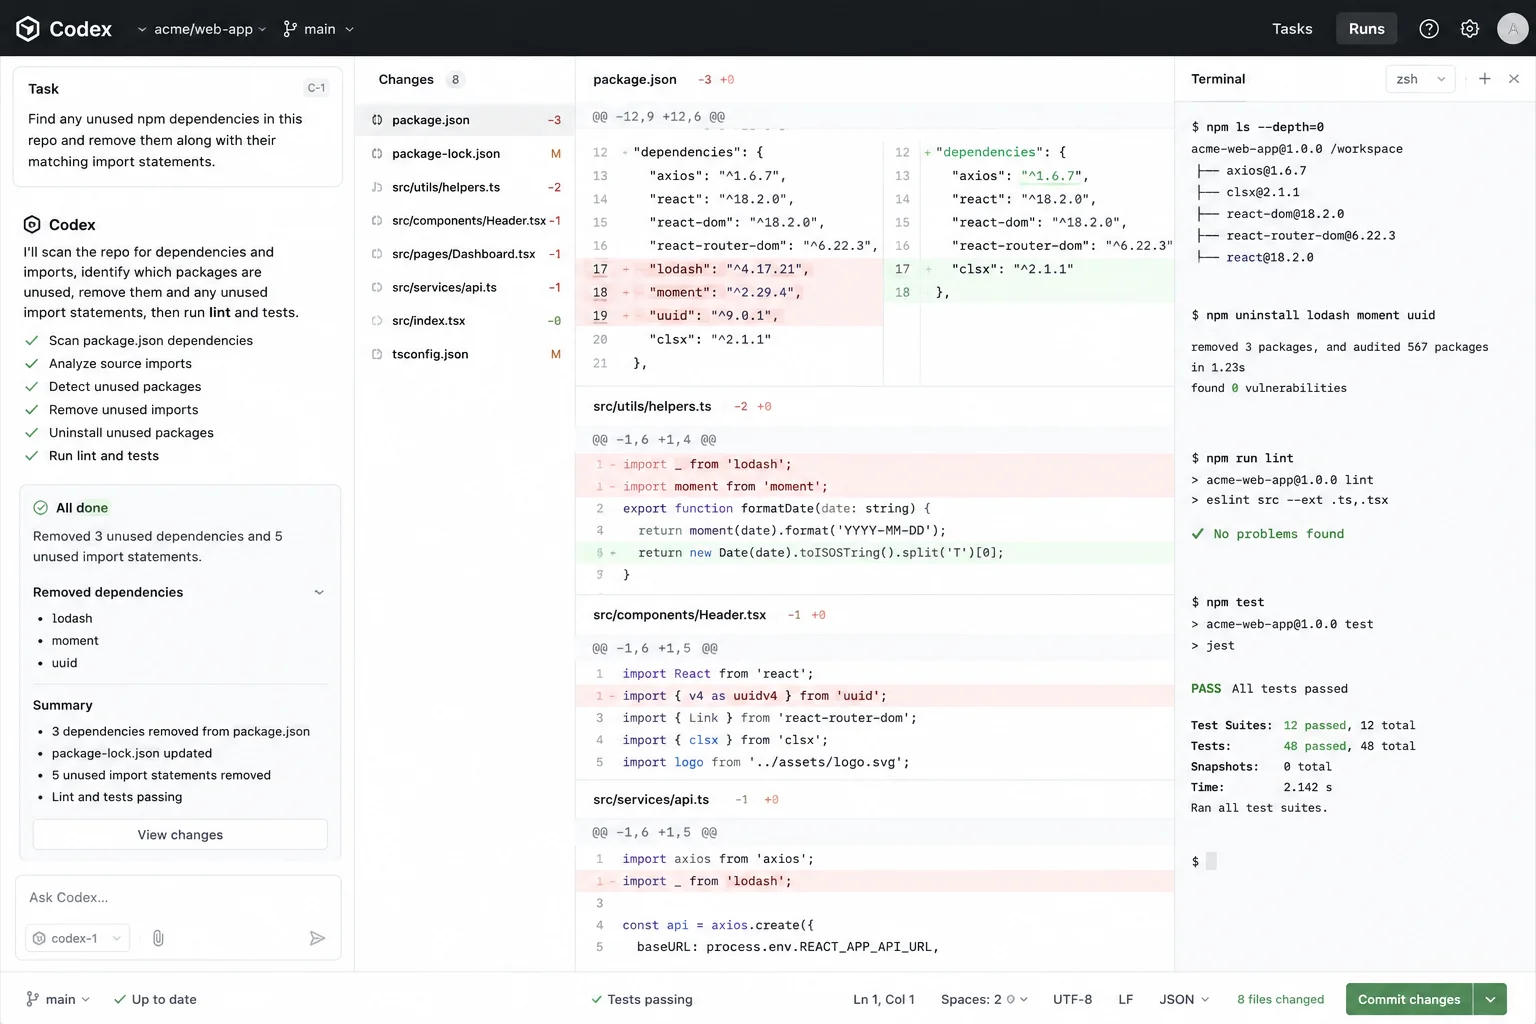The height and width of the screenshot is (1024, 1536).
Task: Click the removed "lodash": "^4.17.21" diff line
Action: [729, 269]
